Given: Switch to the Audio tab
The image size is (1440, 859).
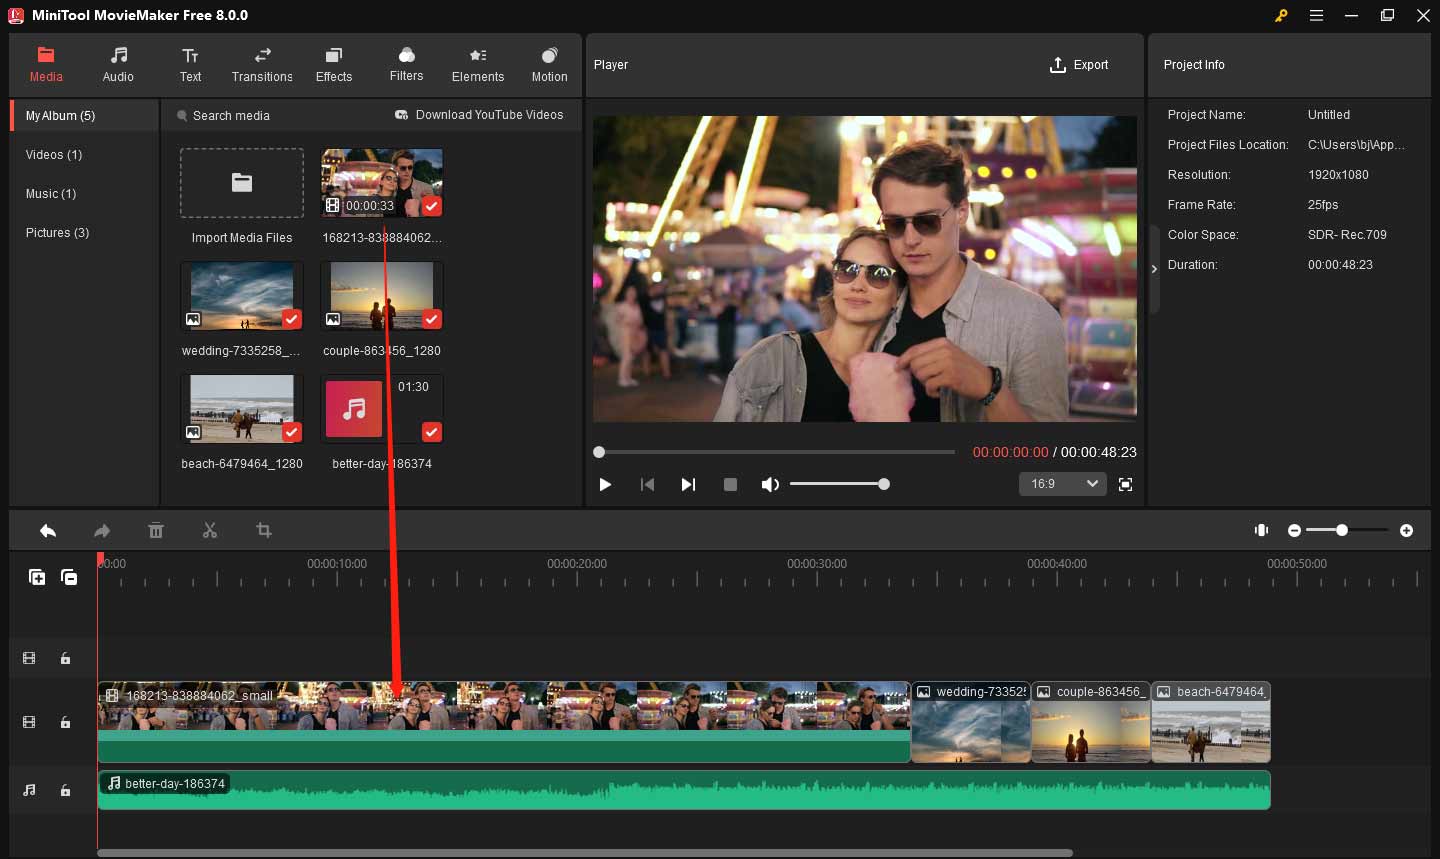Looking at the screenshot, I should coord(118,65).
